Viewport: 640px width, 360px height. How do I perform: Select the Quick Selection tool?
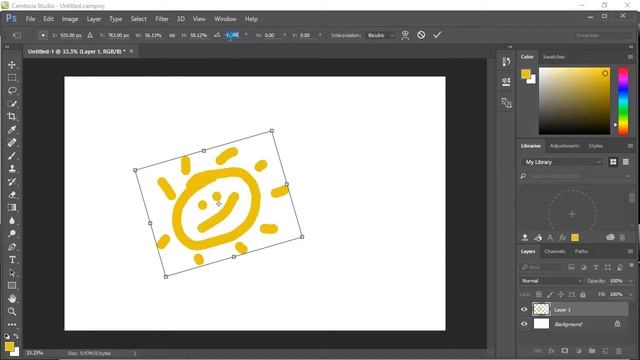coord(12,104)
